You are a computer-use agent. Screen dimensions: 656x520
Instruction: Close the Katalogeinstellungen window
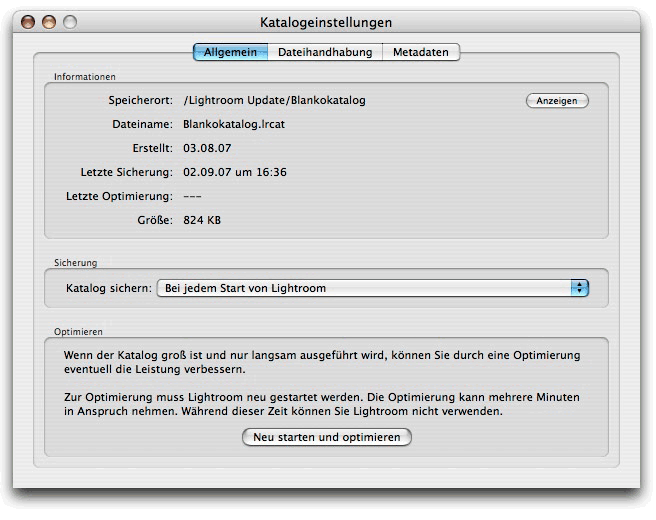pos(28,22)
